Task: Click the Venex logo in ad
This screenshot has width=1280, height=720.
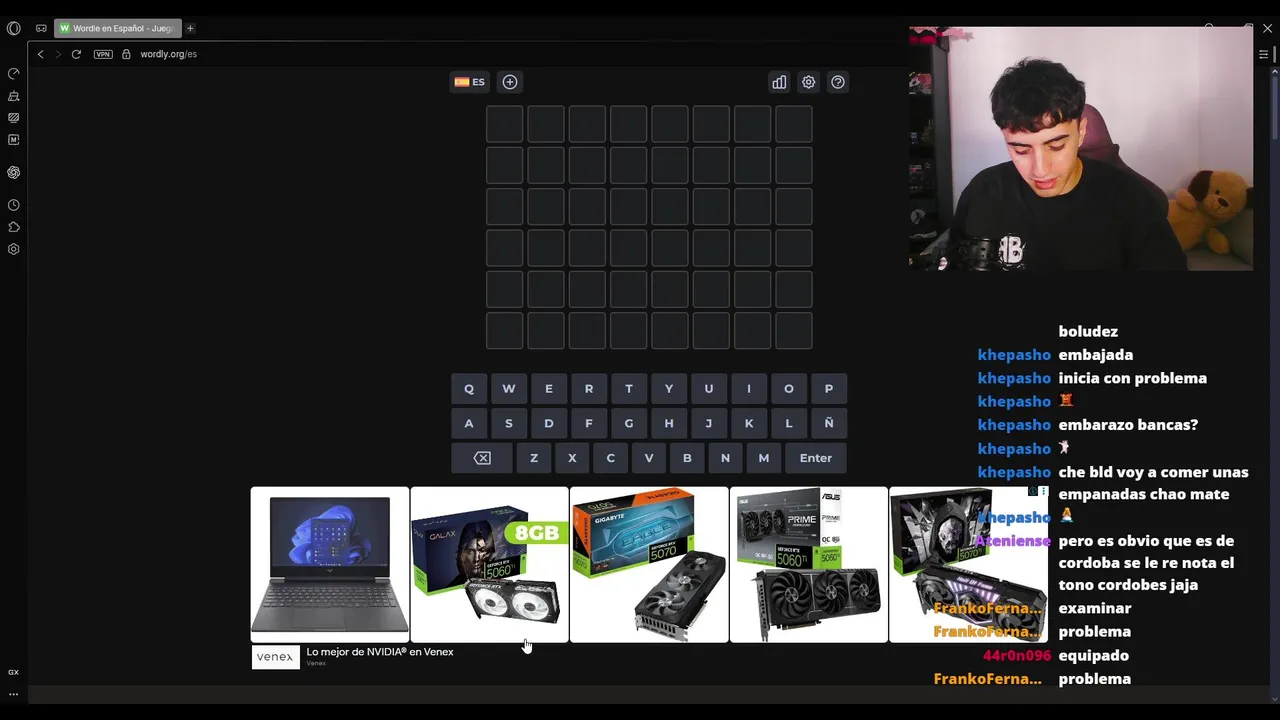Action: click(x=275, y=657)
